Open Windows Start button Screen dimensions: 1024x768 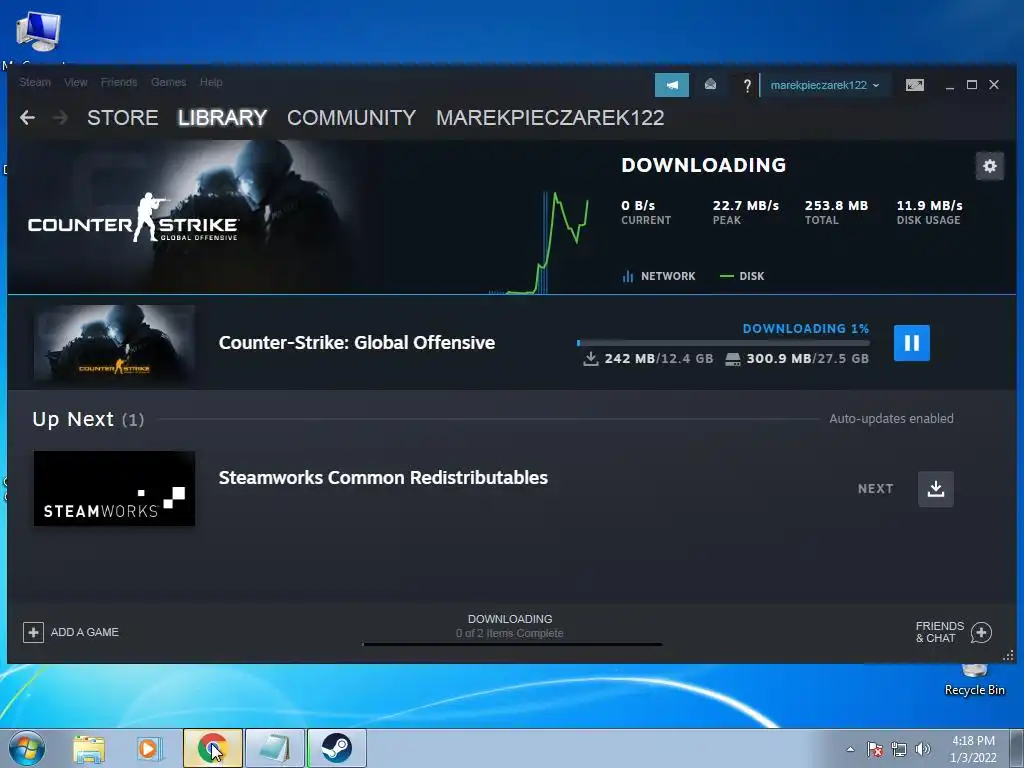(27, 748)
